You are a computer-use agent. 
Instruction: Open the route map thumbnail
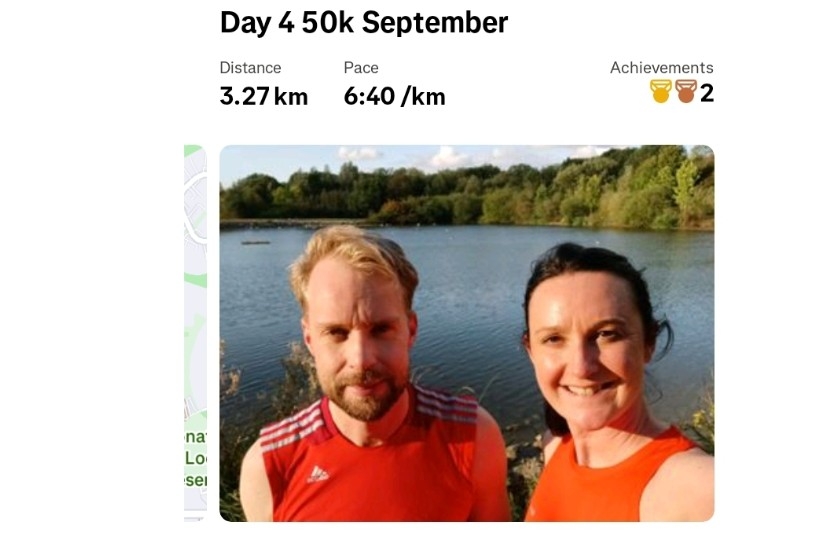click(196, 333)
